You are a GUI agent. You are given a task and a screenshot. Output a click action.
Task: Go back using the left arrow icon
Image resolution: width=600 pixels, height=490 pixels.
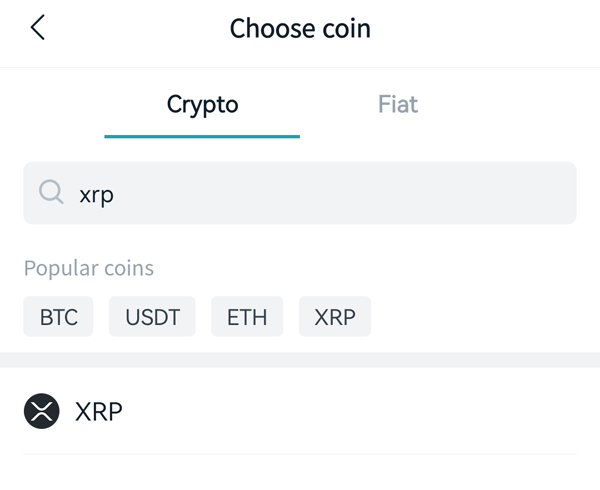(38, 27)
